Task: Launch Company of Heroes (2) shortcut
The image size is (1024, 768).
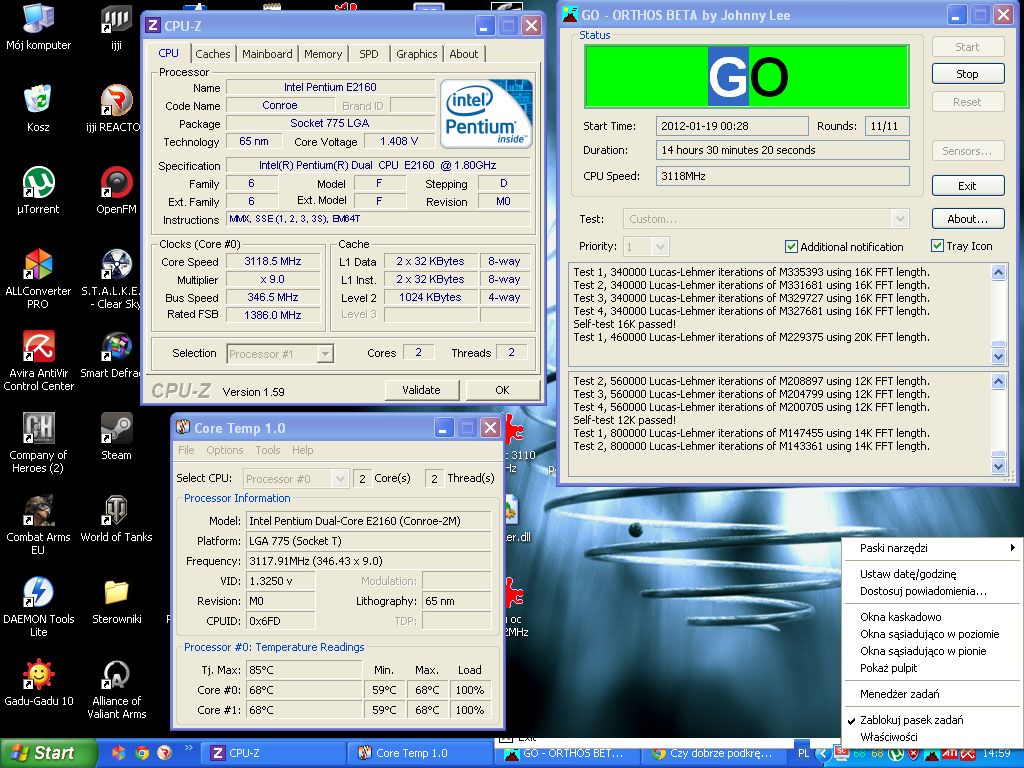Action: 39,428
